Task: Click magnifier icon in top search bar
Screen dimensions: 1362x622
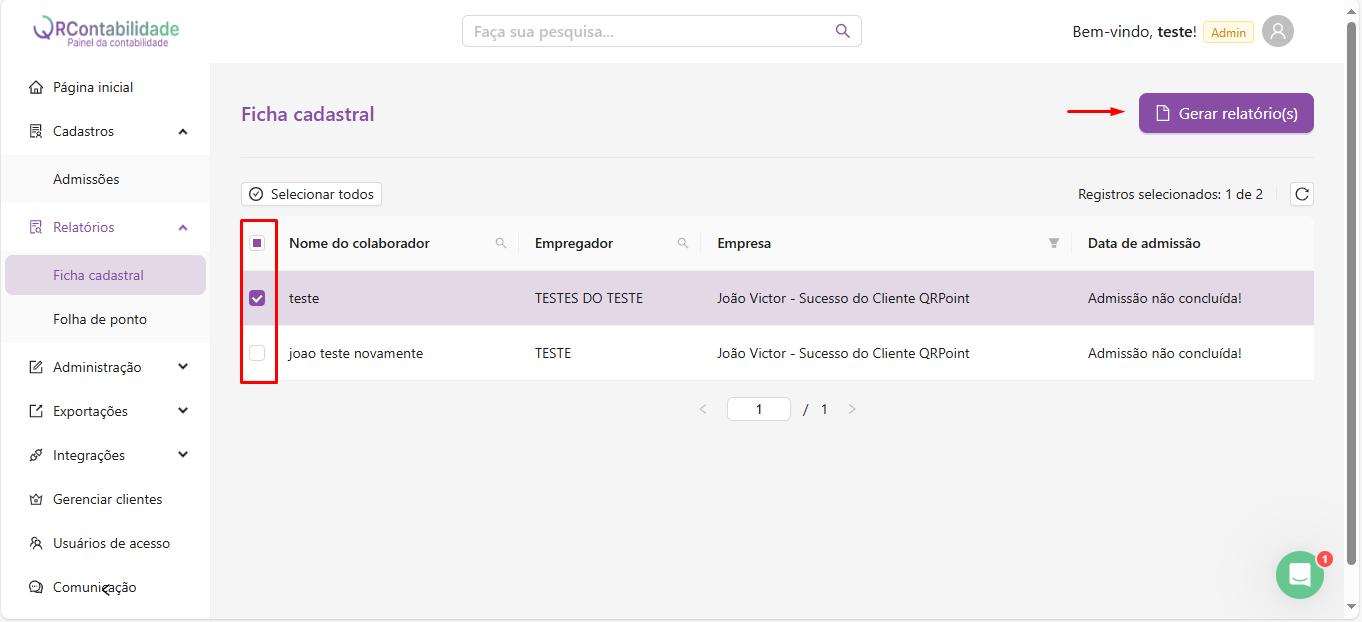Action: (842, 31)
